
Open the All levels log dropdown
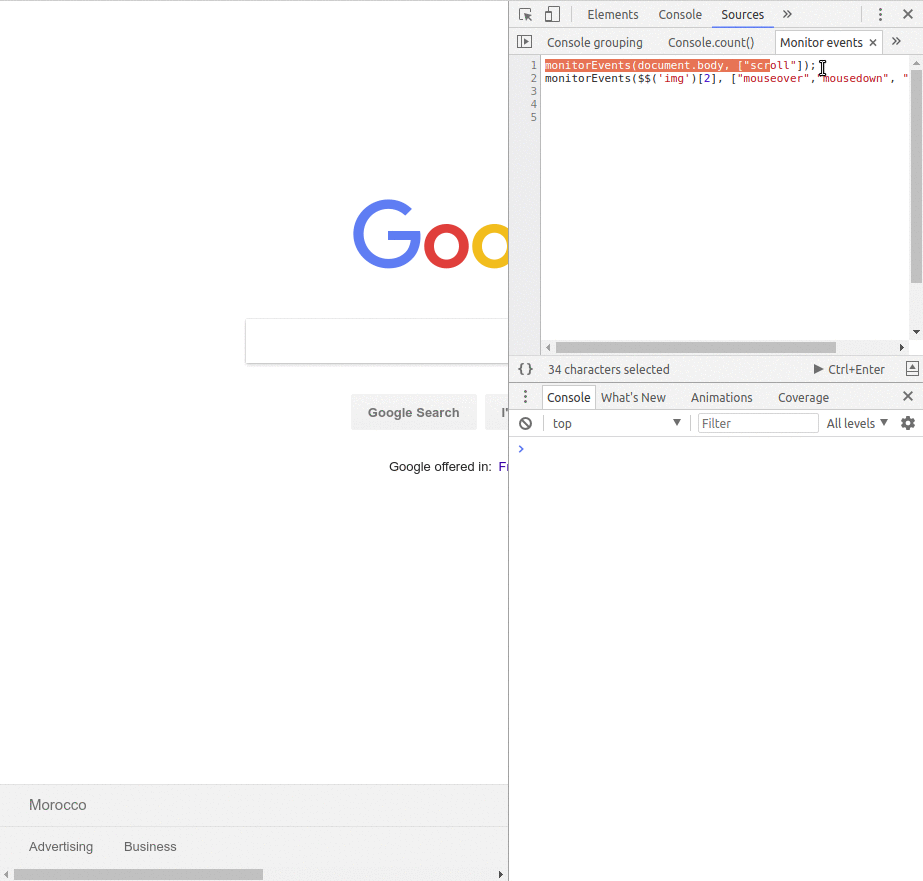coord(857,423)
